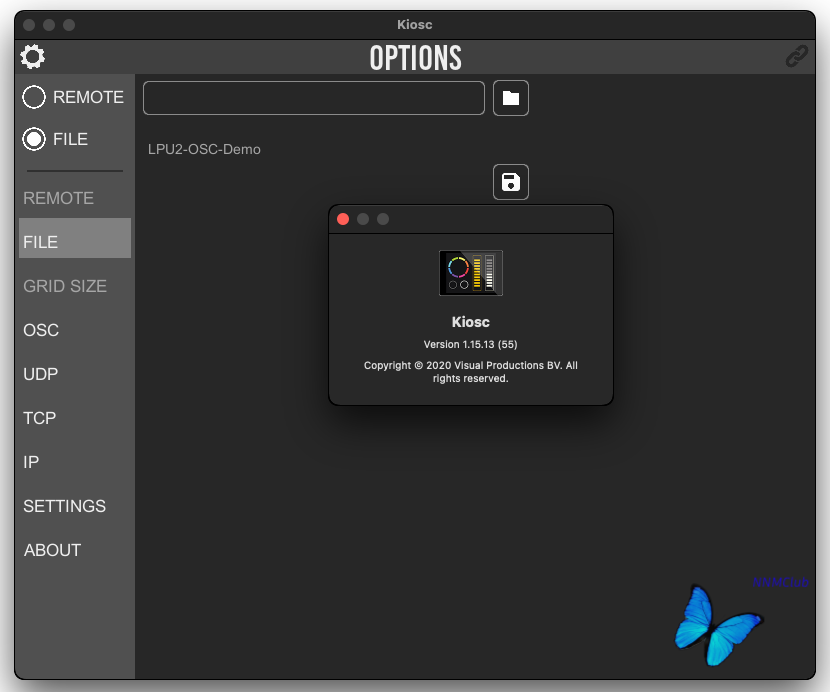Click the chain link icon
Screen dimensions: 830x692
click(x=796, y=57)
